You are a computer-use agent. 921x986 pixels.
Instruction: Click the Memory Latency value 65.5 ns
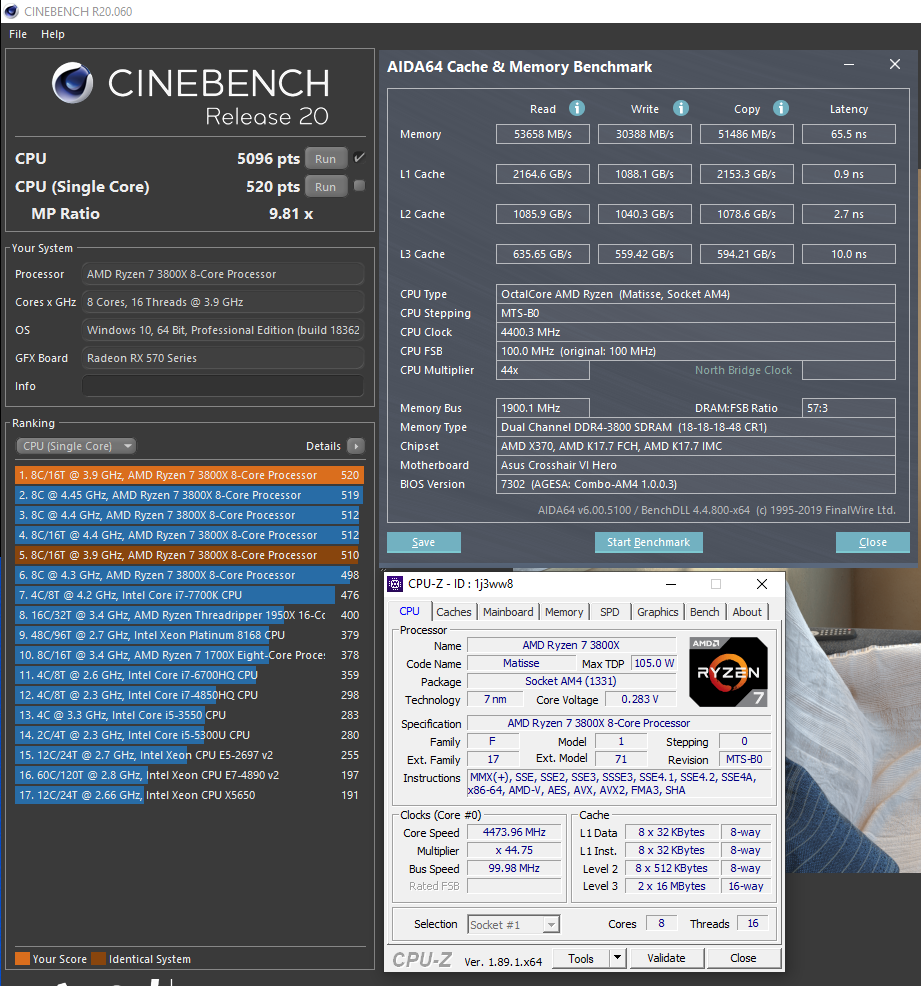click(x=849, y=134)
